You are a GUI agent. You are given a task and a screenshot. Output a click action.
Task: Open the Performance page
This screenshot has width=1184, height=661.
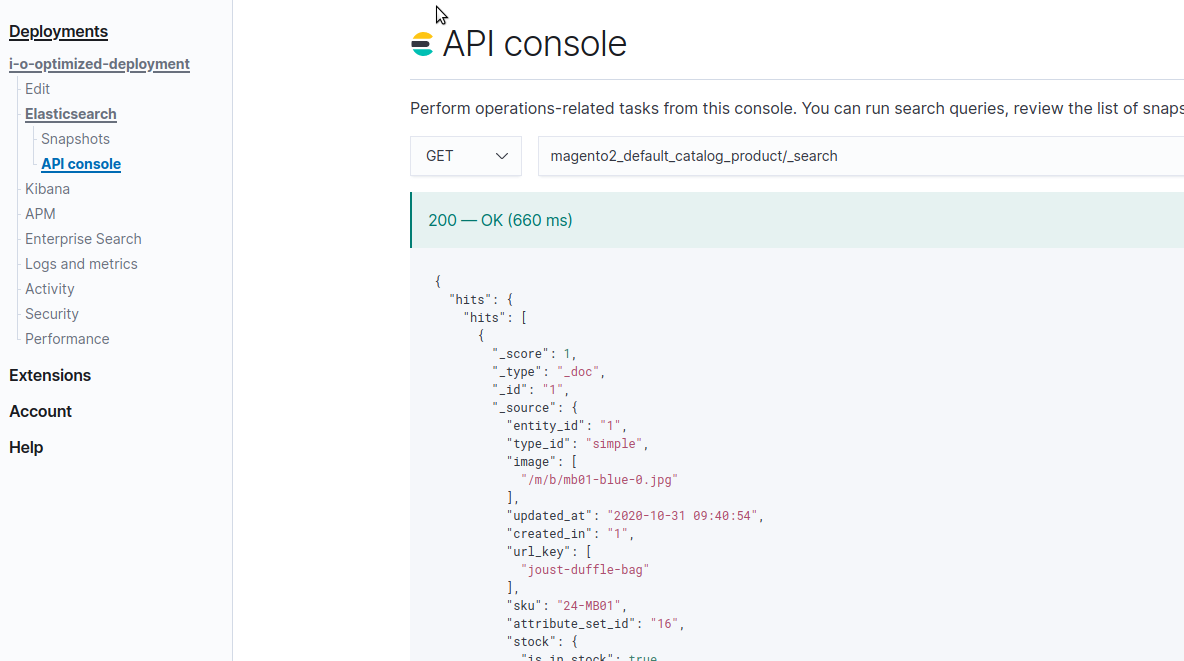(x=66, y=338)
